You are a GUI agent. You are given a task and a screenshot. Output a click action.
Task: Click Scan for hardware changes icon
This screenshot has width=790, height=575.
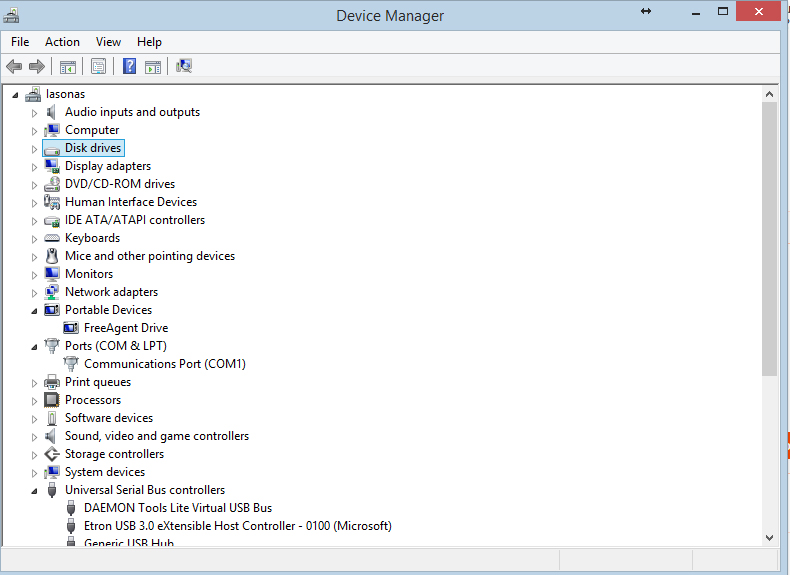[184, 67]
